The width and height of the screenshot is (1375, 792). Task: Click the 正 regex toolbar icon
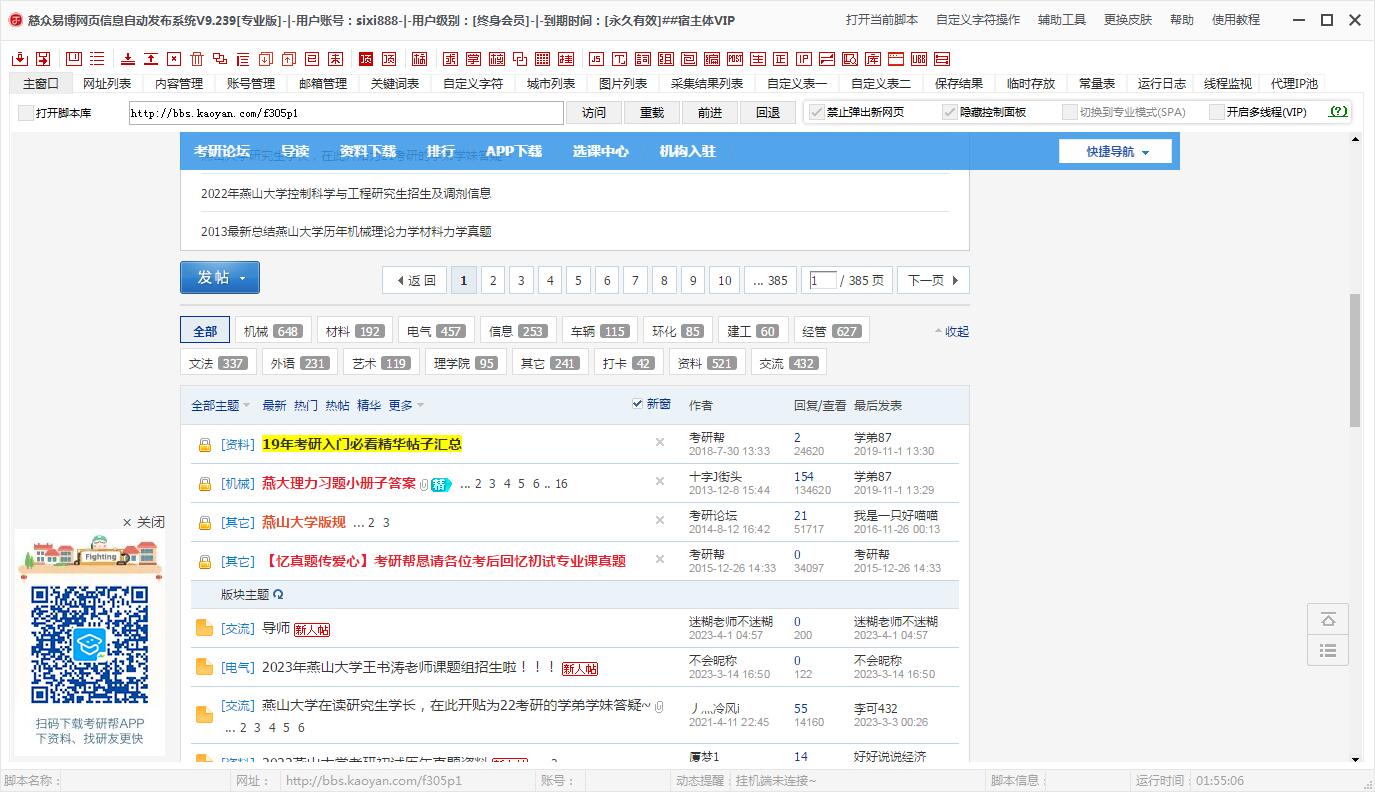[781, 59]
